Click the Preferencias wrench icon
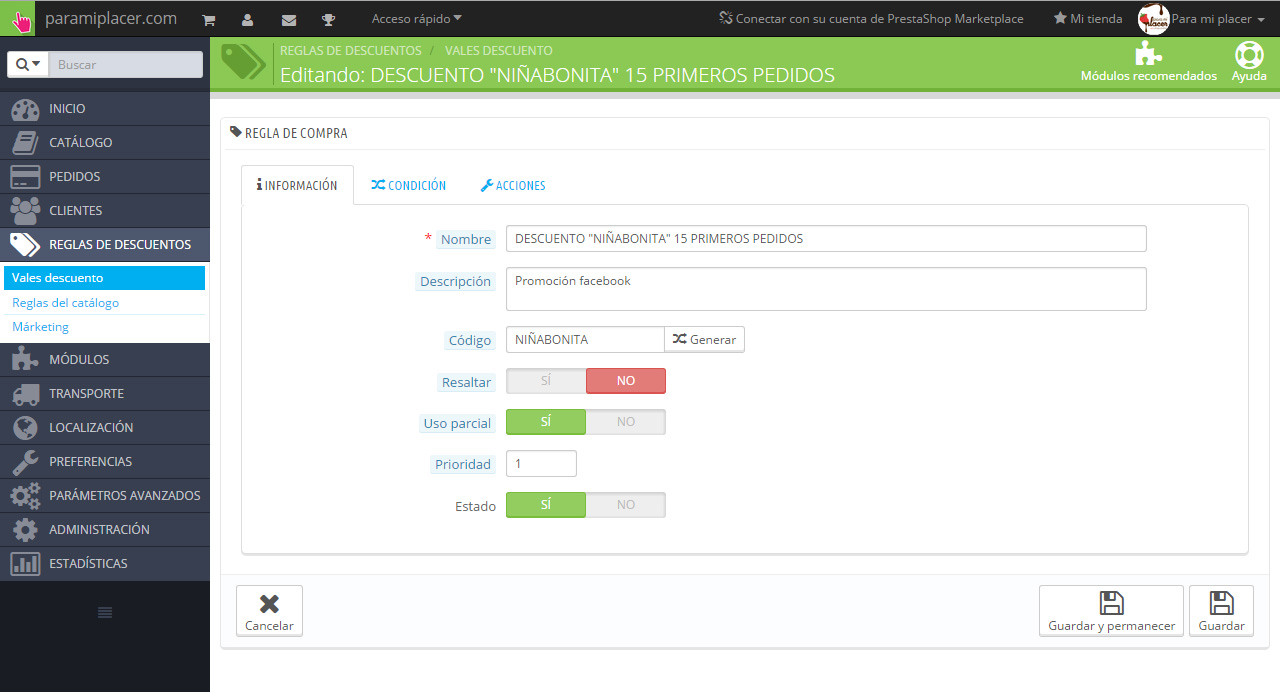Viewport: 1280px width, 692px height. point(25,461)
